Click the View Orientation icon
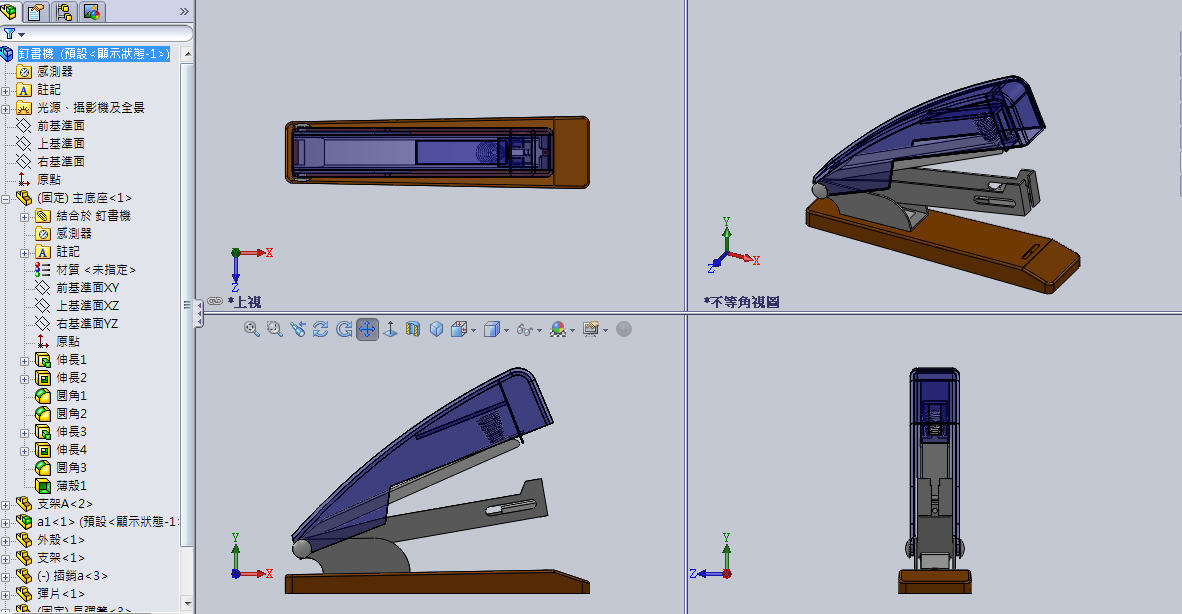The width and height of the screenshot is (1182, 614). (458, 329)
